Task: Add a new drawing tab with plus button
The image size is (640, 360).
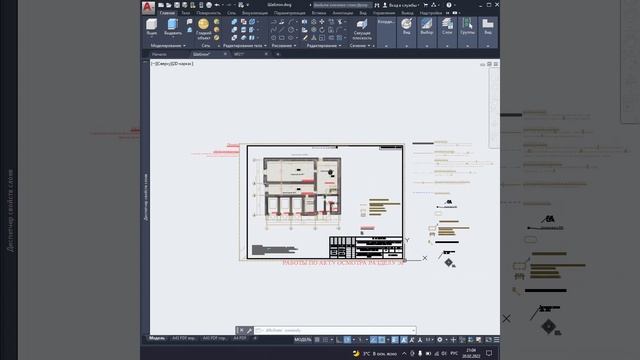Action: [x=278, y=54]
